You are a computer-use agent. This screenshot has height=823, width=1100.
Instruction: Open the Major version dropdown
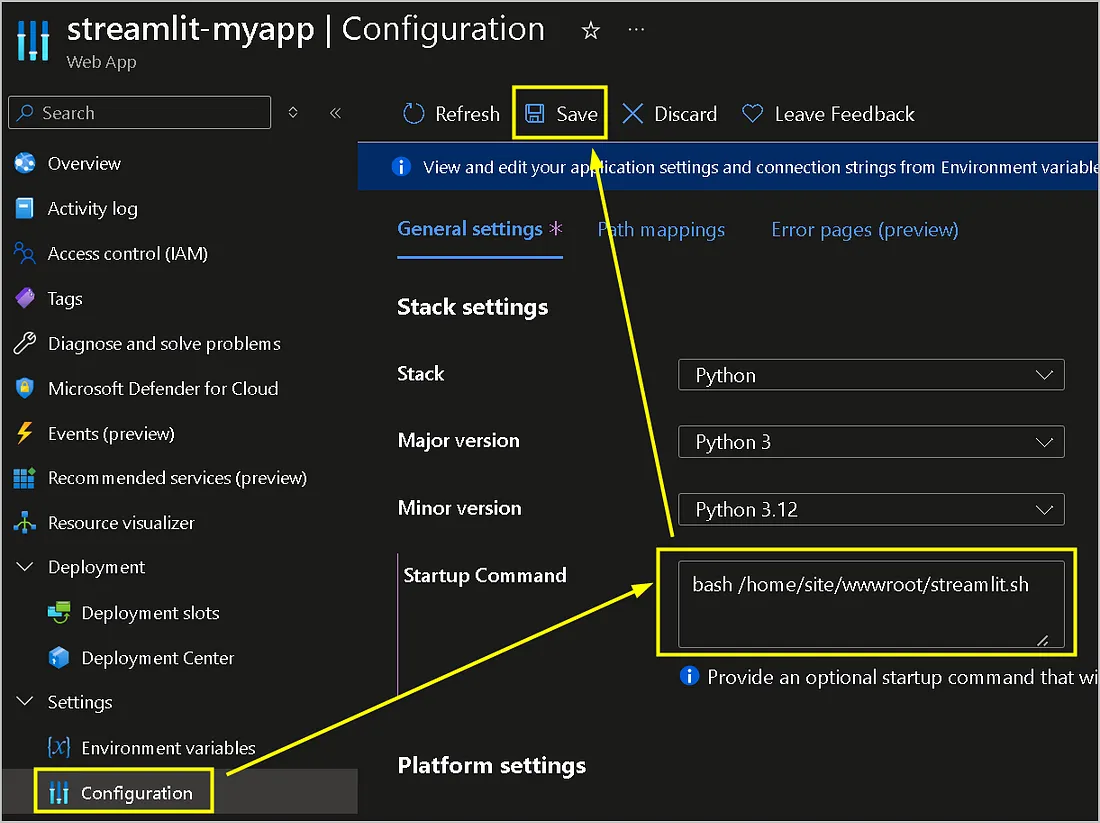tap(870, 442)
